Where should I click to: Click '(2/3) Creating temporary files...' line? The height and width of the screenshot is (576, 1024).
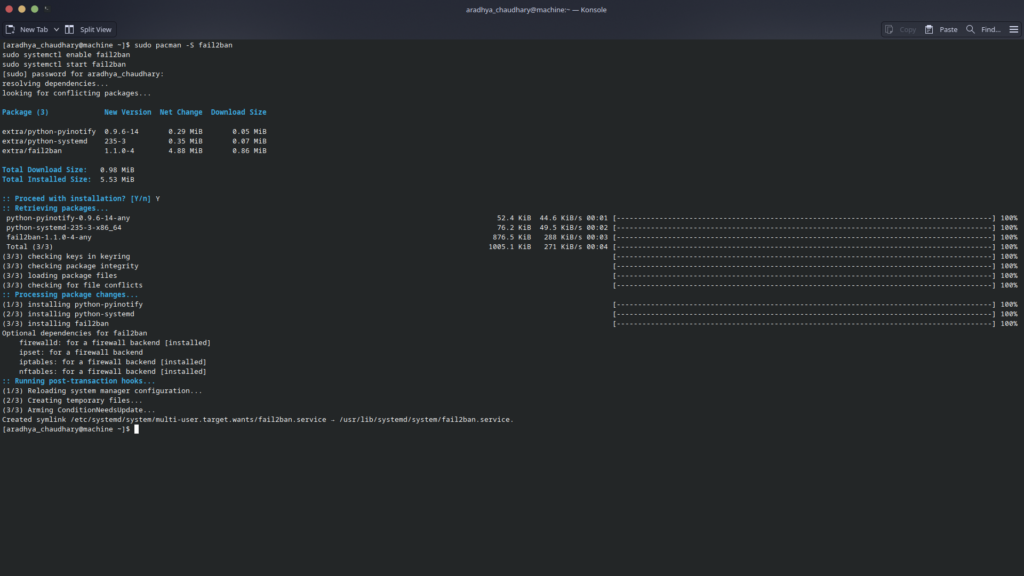click(x=72, y=400)
